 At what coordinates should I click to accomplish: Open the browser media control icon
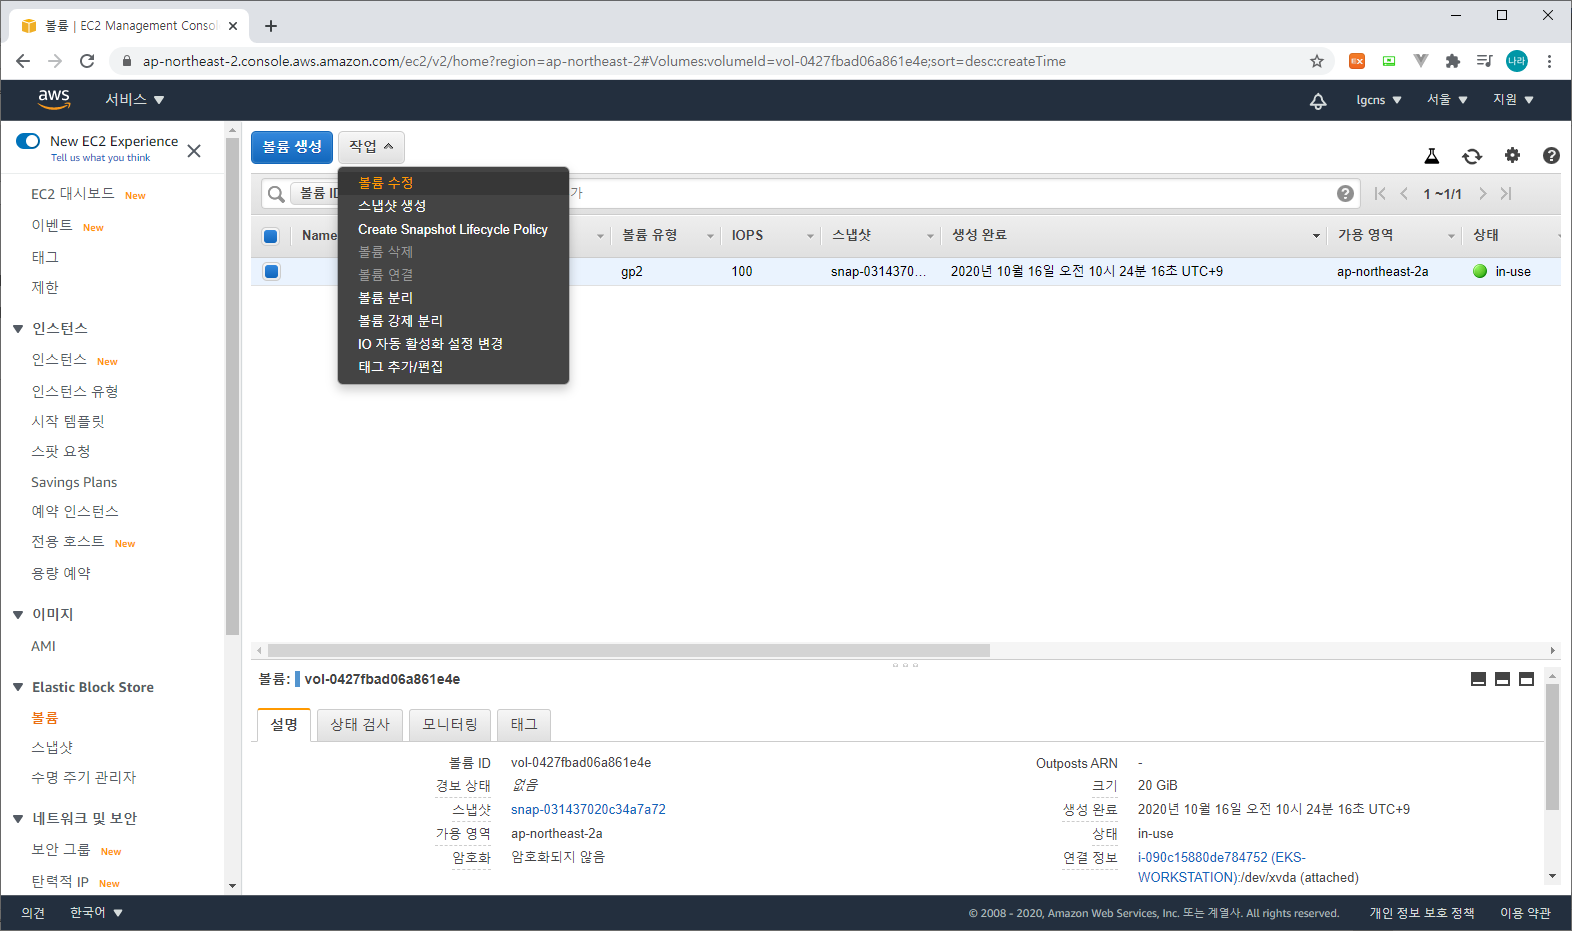click(x=1485, y=61)
